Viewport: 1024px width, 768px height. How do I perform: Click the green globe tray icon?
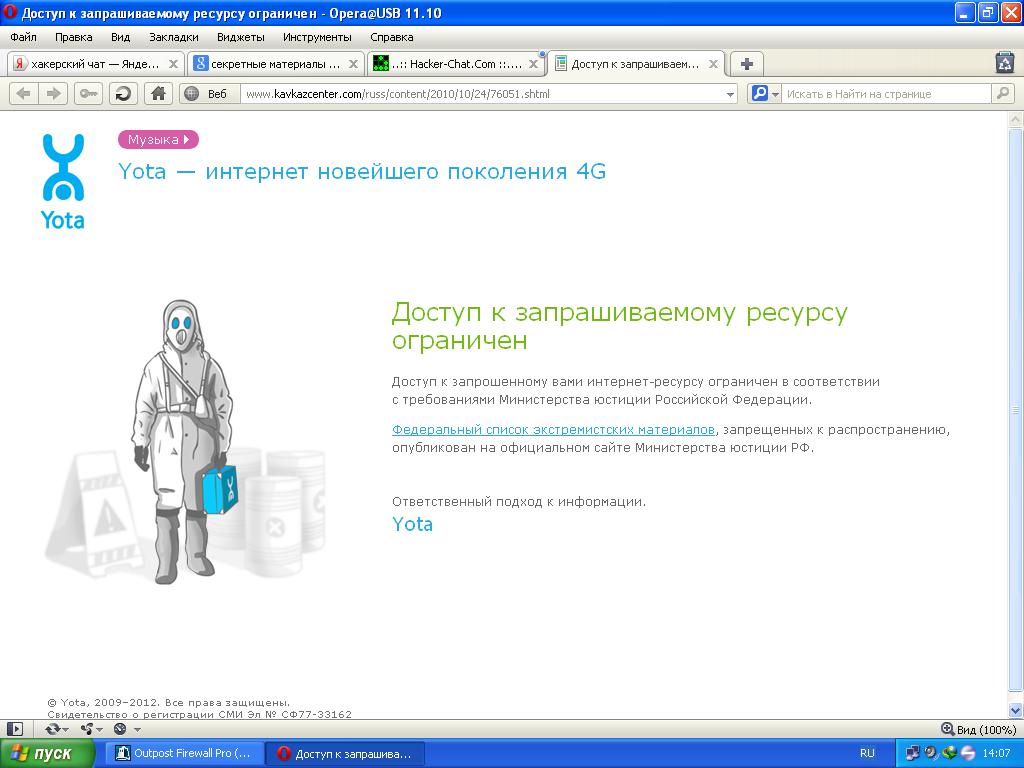click(949, 753)
